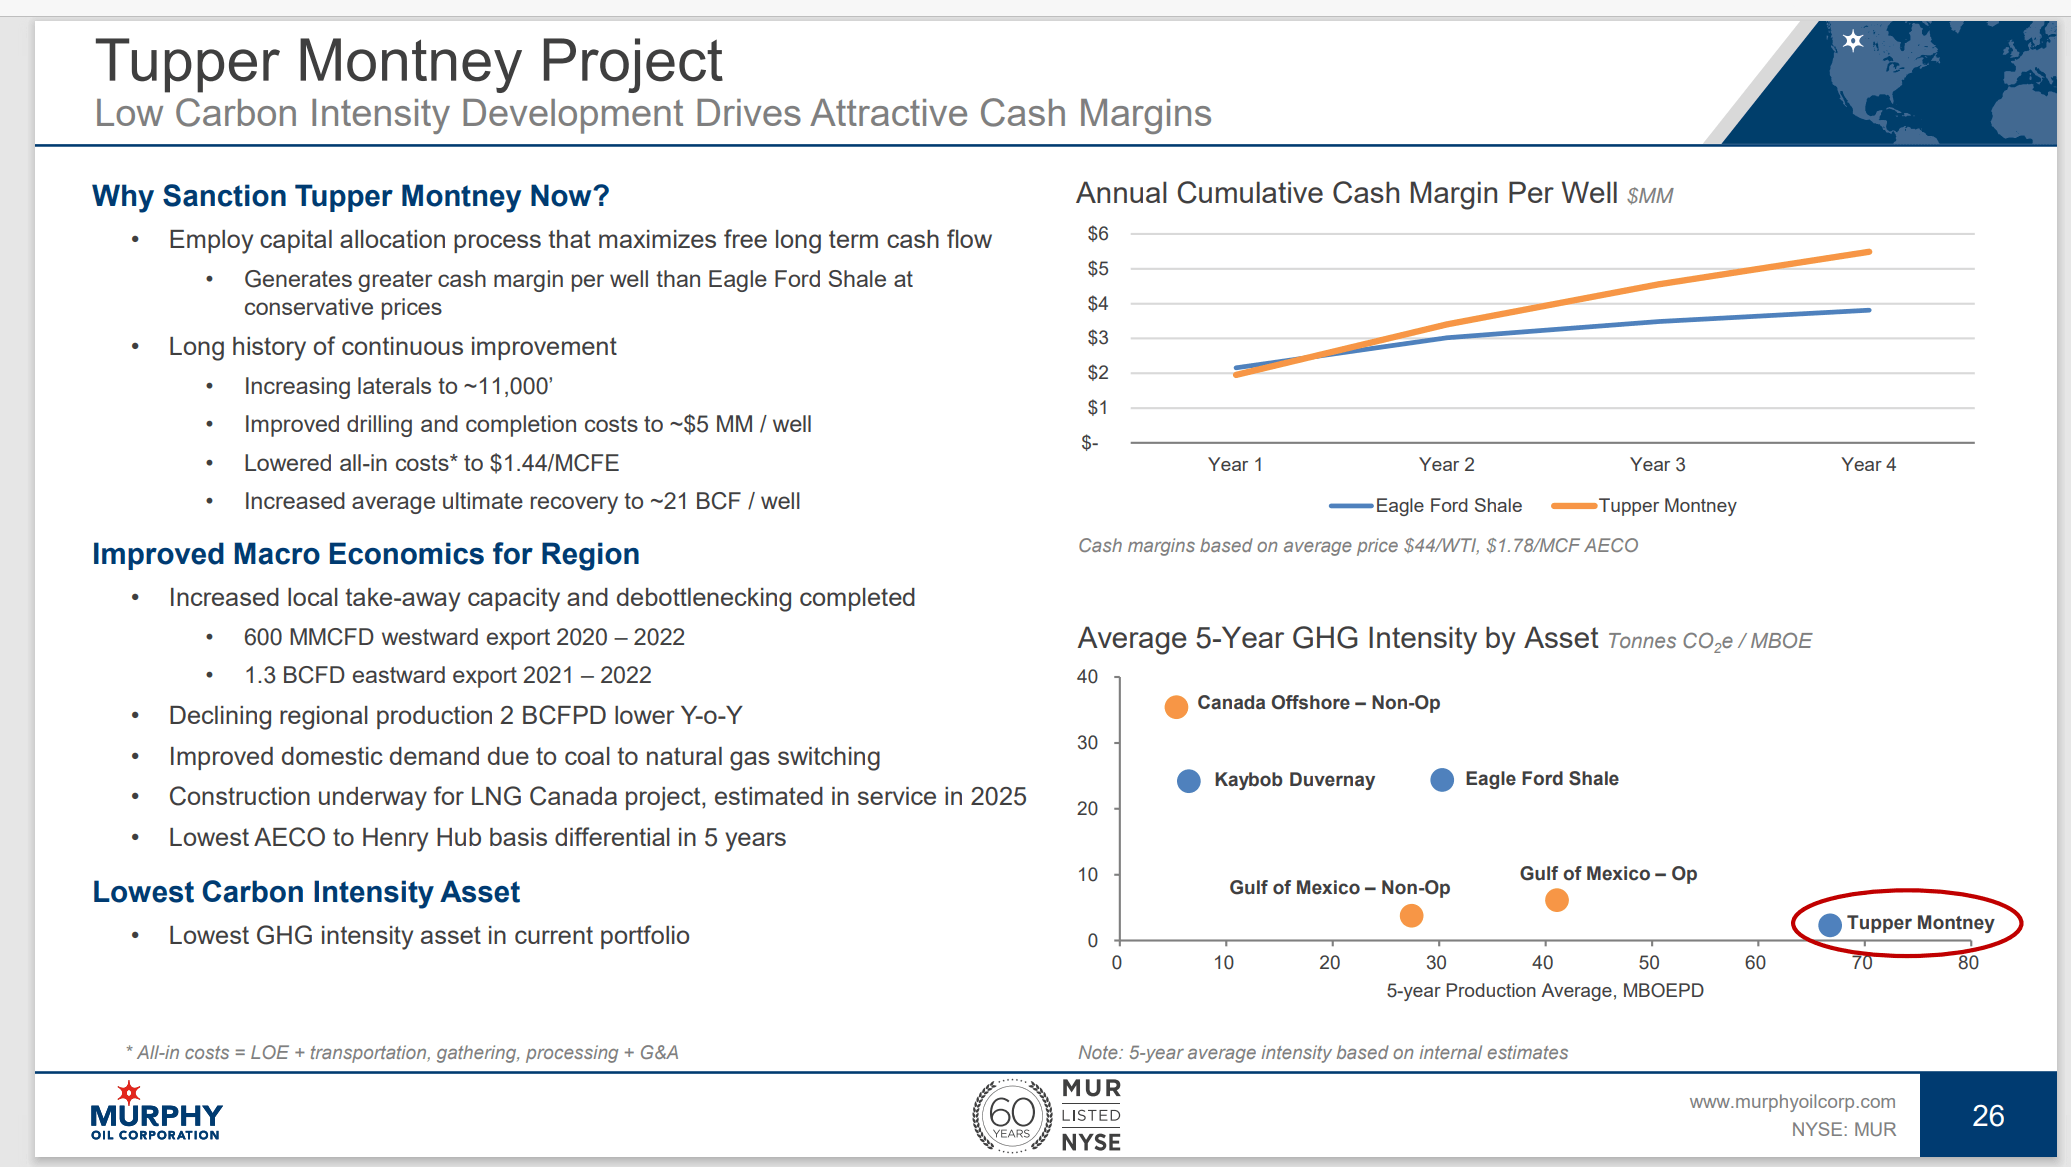The width and height of the screenshot is (2071, 1167).
Task: Click the Canada Offshore – Non-Op orange dot
Action: (1175, 707)
